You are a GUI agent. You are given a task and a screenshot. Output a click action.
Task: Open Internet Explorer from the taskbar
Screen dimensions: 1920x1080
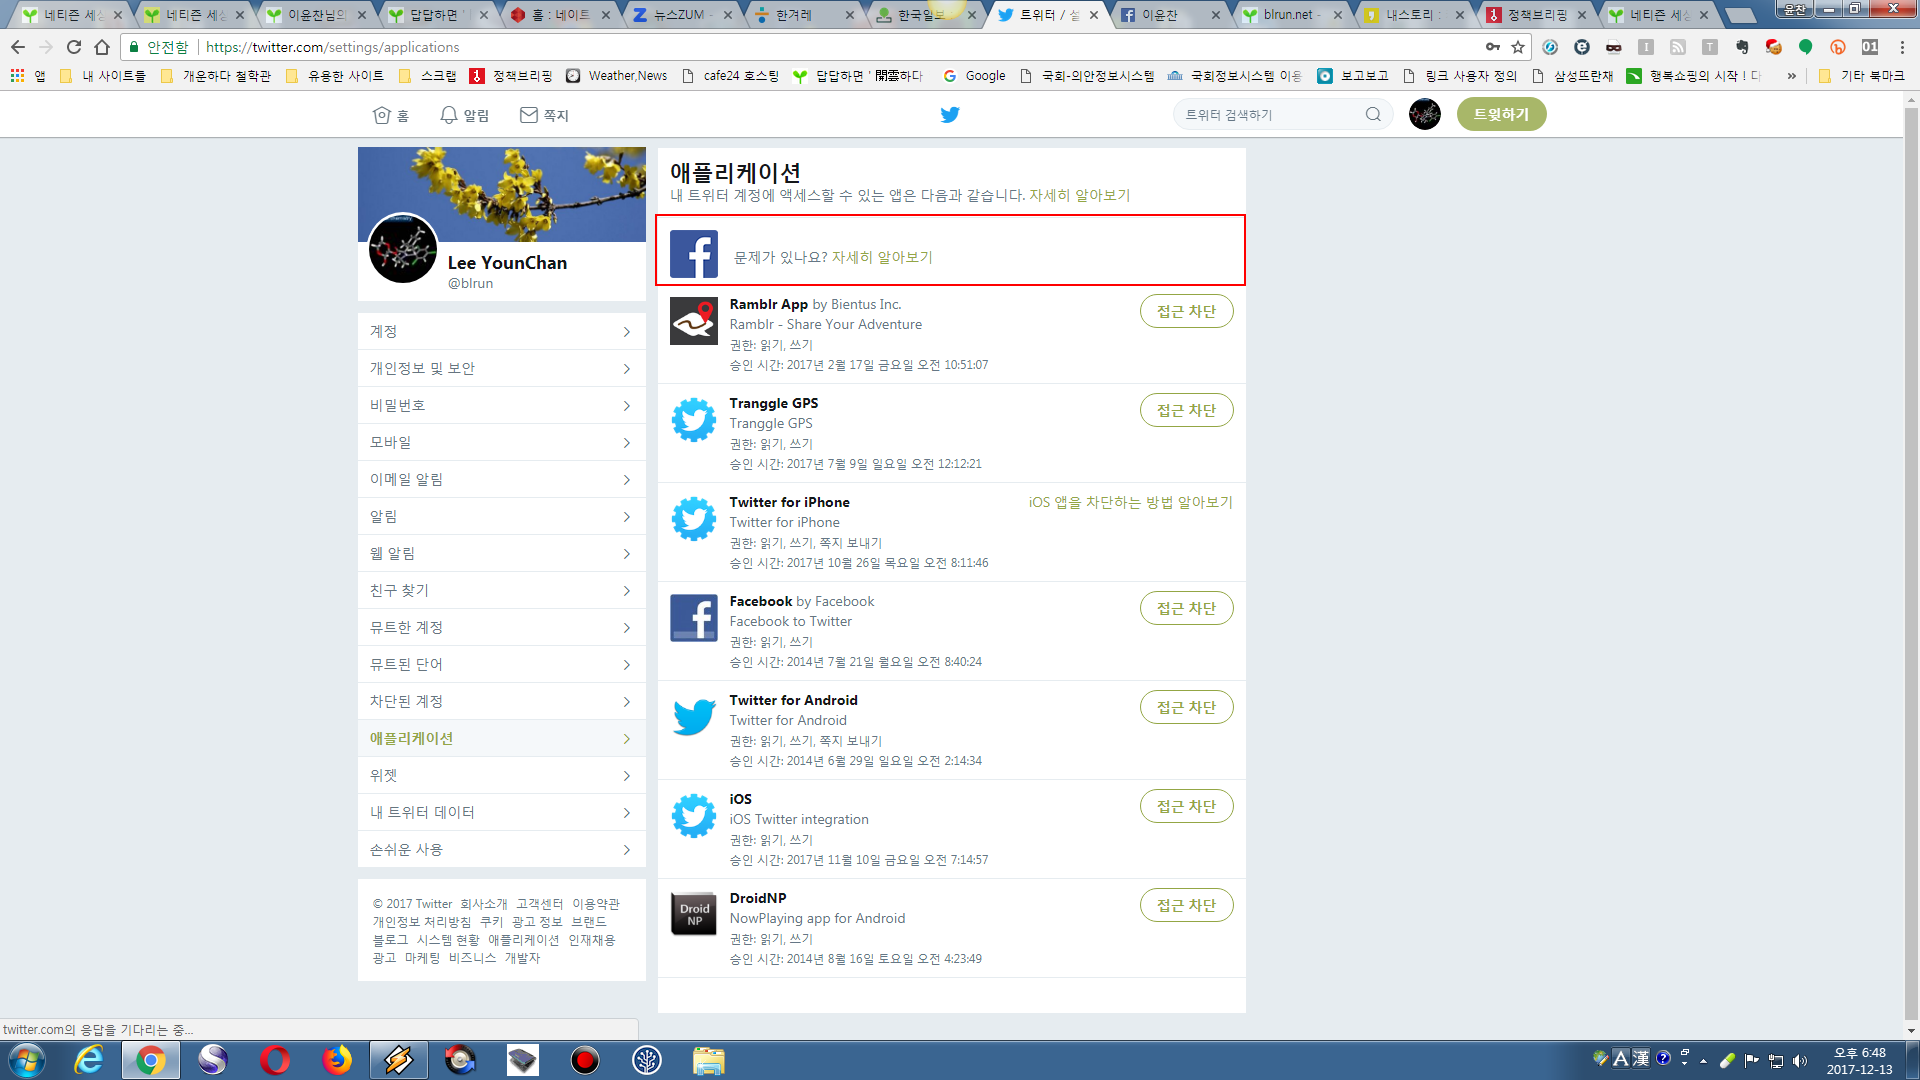pyautogui.click(x=89, y=1060)
